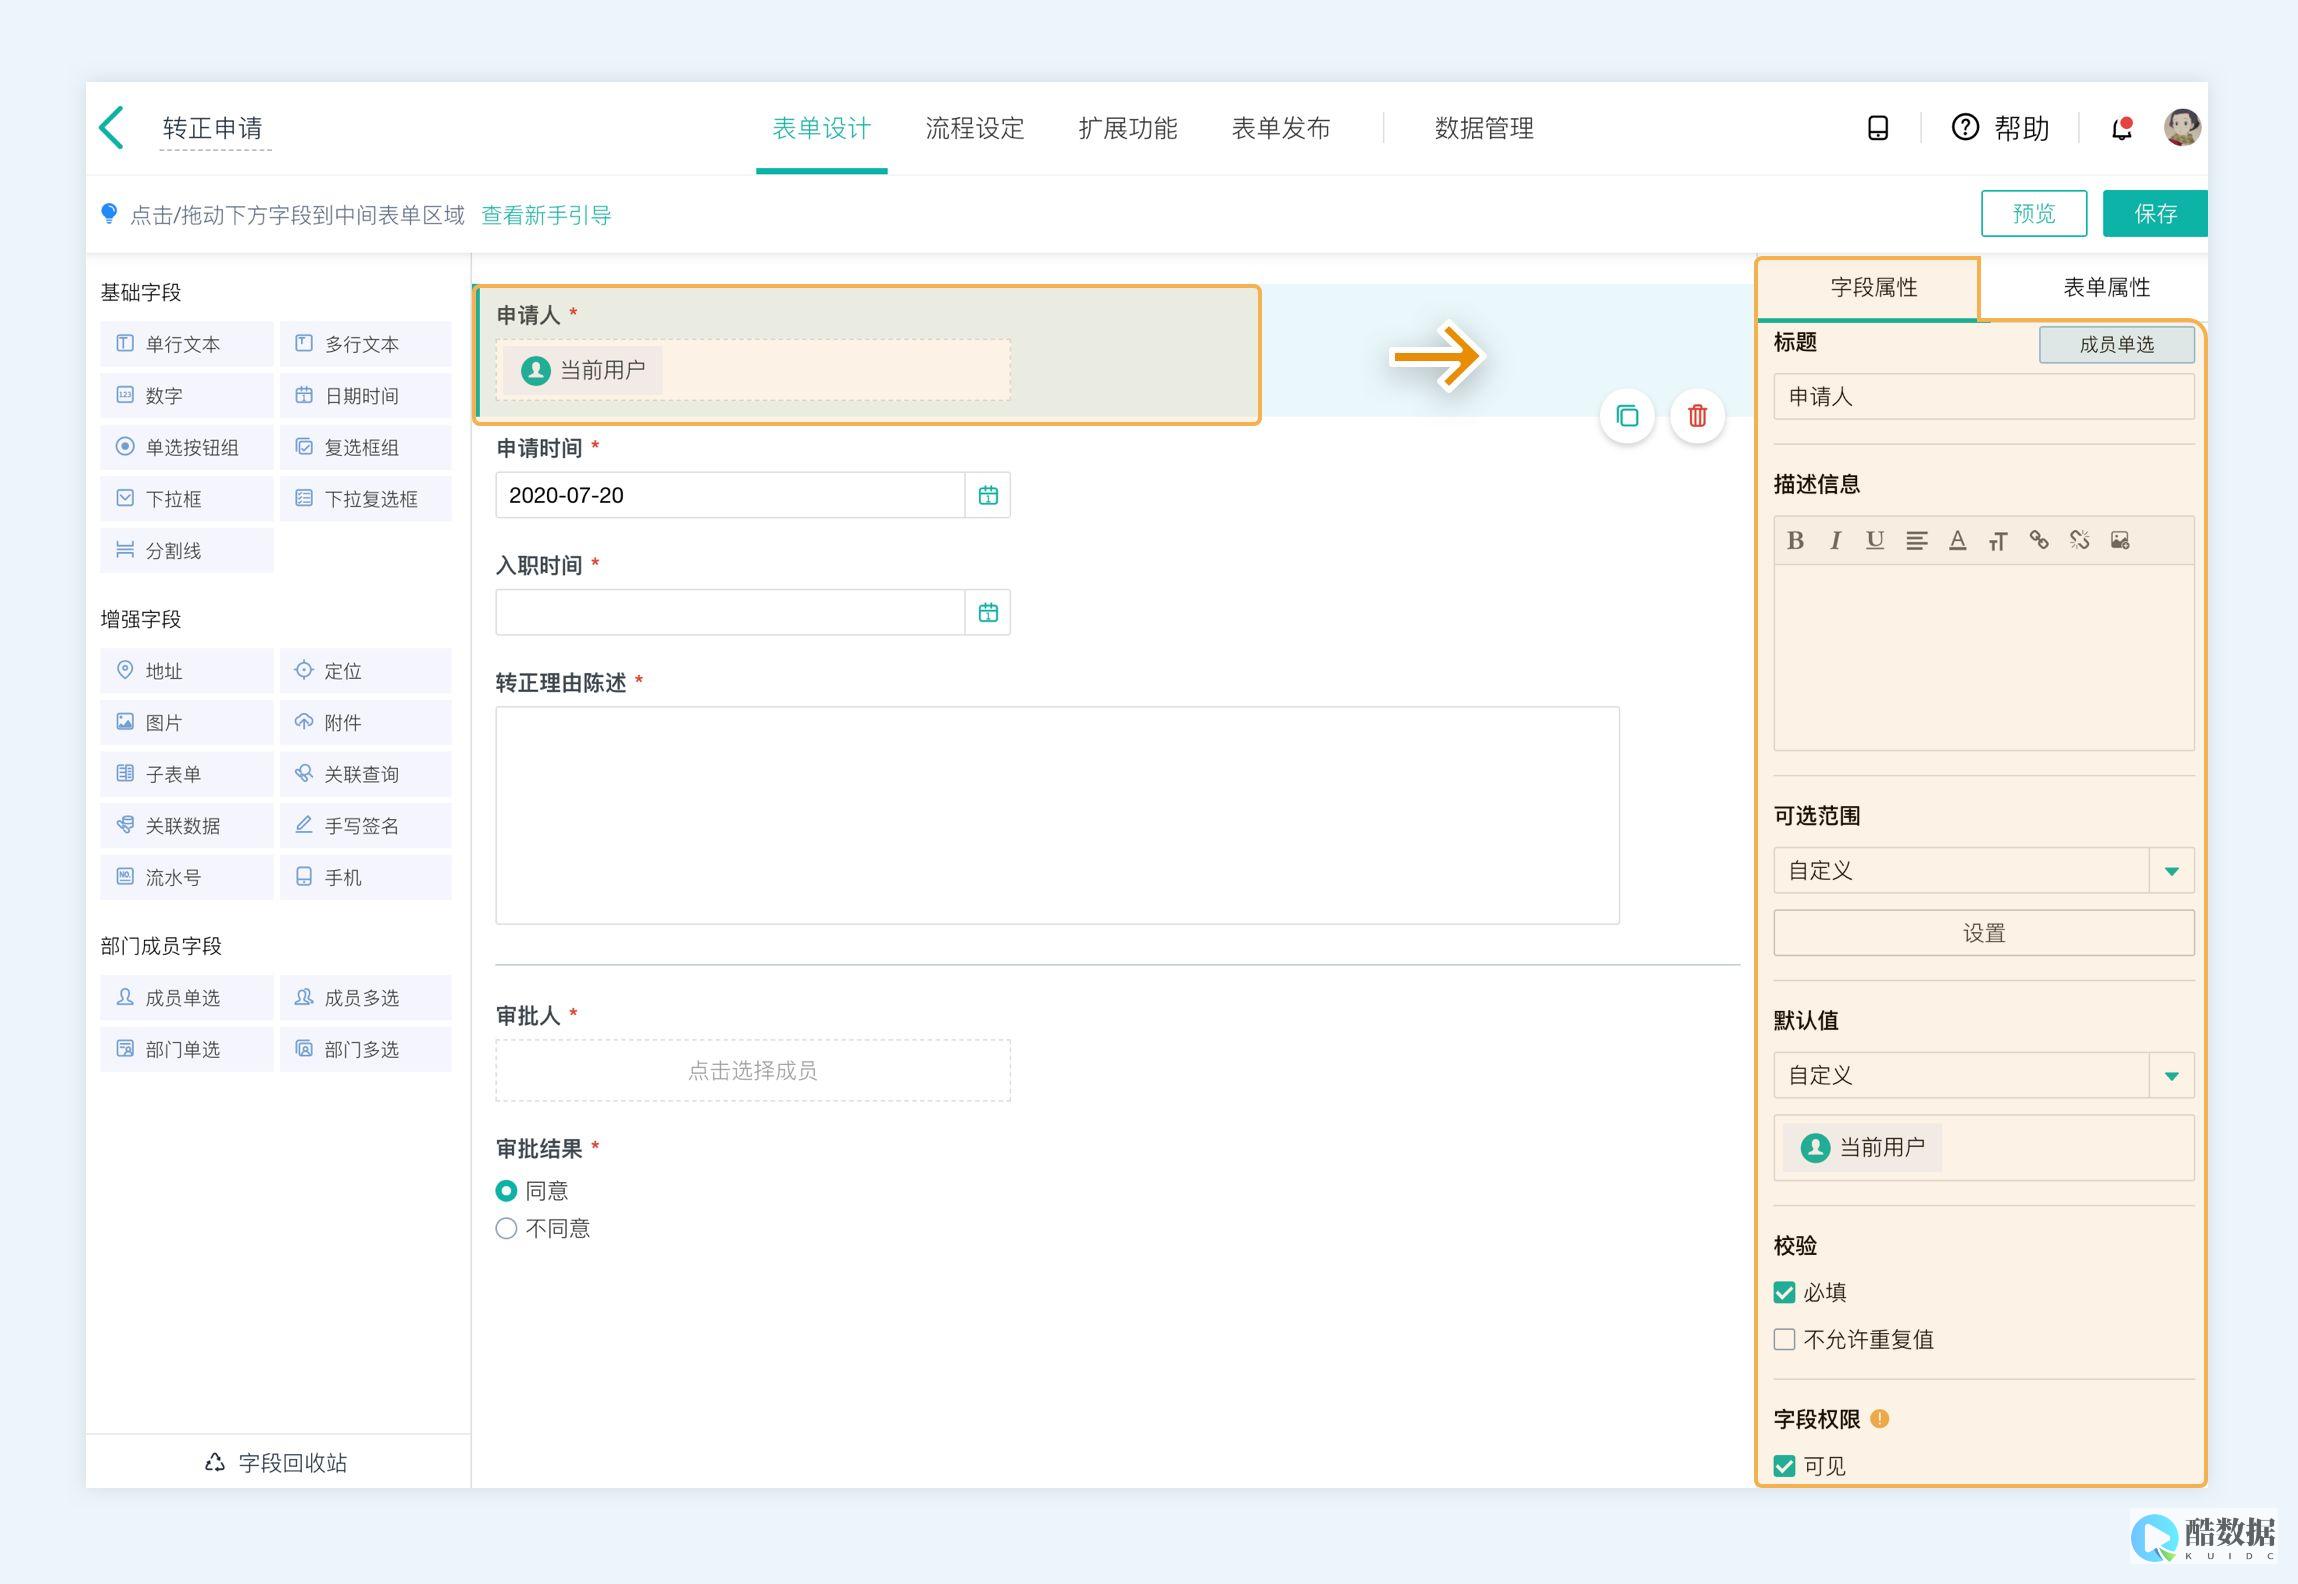
Task: Enable 不允许重复值 checkbox
Action: pyautogui.click(x=1784, y=1339)
